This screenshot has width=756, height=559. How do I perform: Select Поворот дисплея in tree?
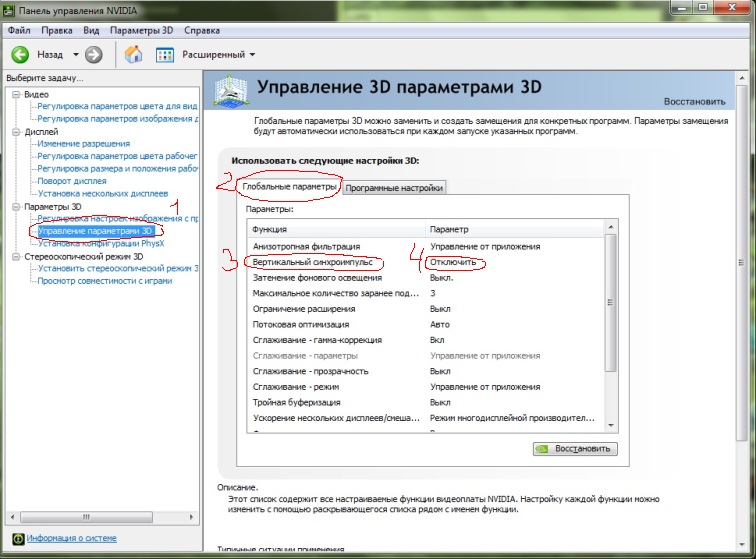click(72, 181)
